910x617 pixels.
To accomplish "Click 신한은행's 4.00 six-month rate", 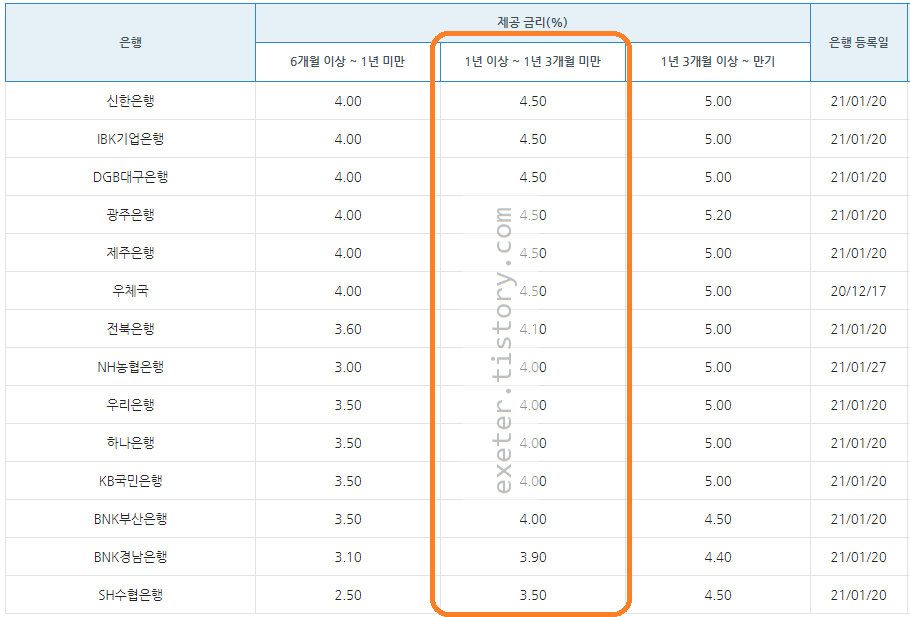I will click(x=348, y=101).
